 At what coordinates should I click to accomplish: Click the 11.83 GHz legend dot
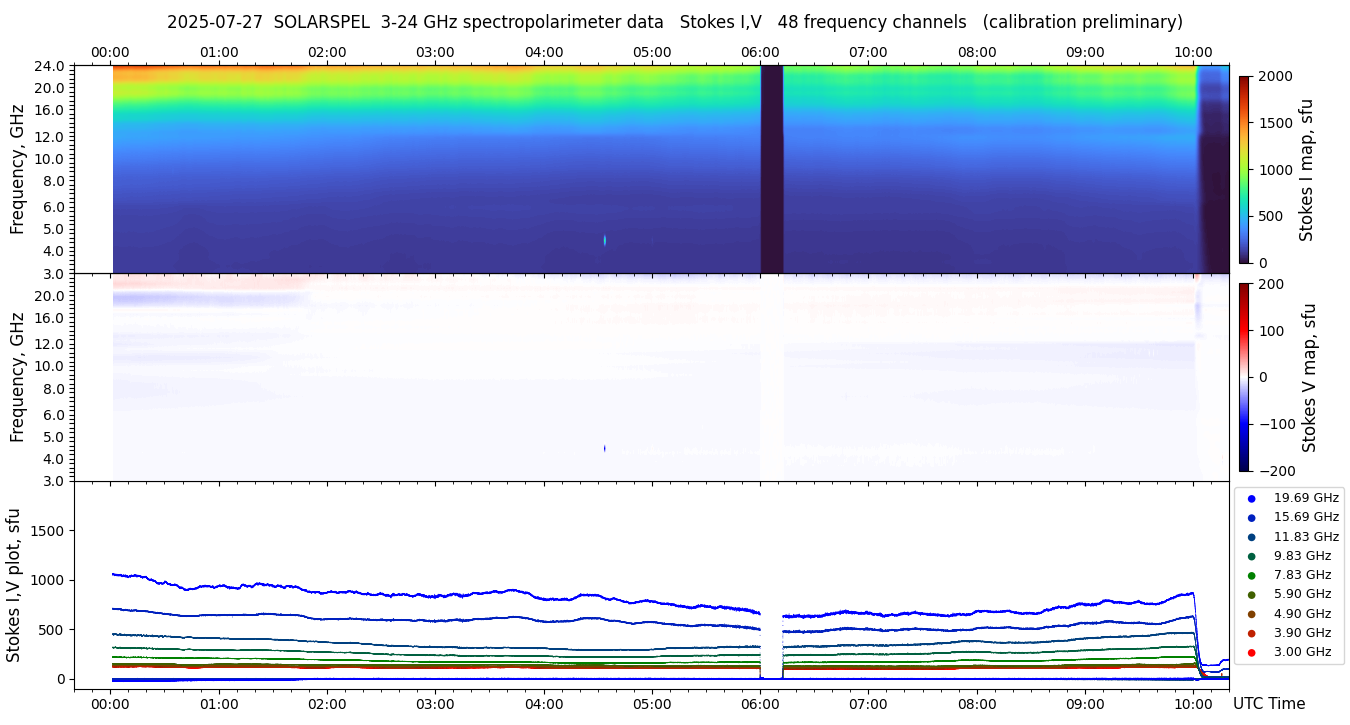coord(1251,537)
